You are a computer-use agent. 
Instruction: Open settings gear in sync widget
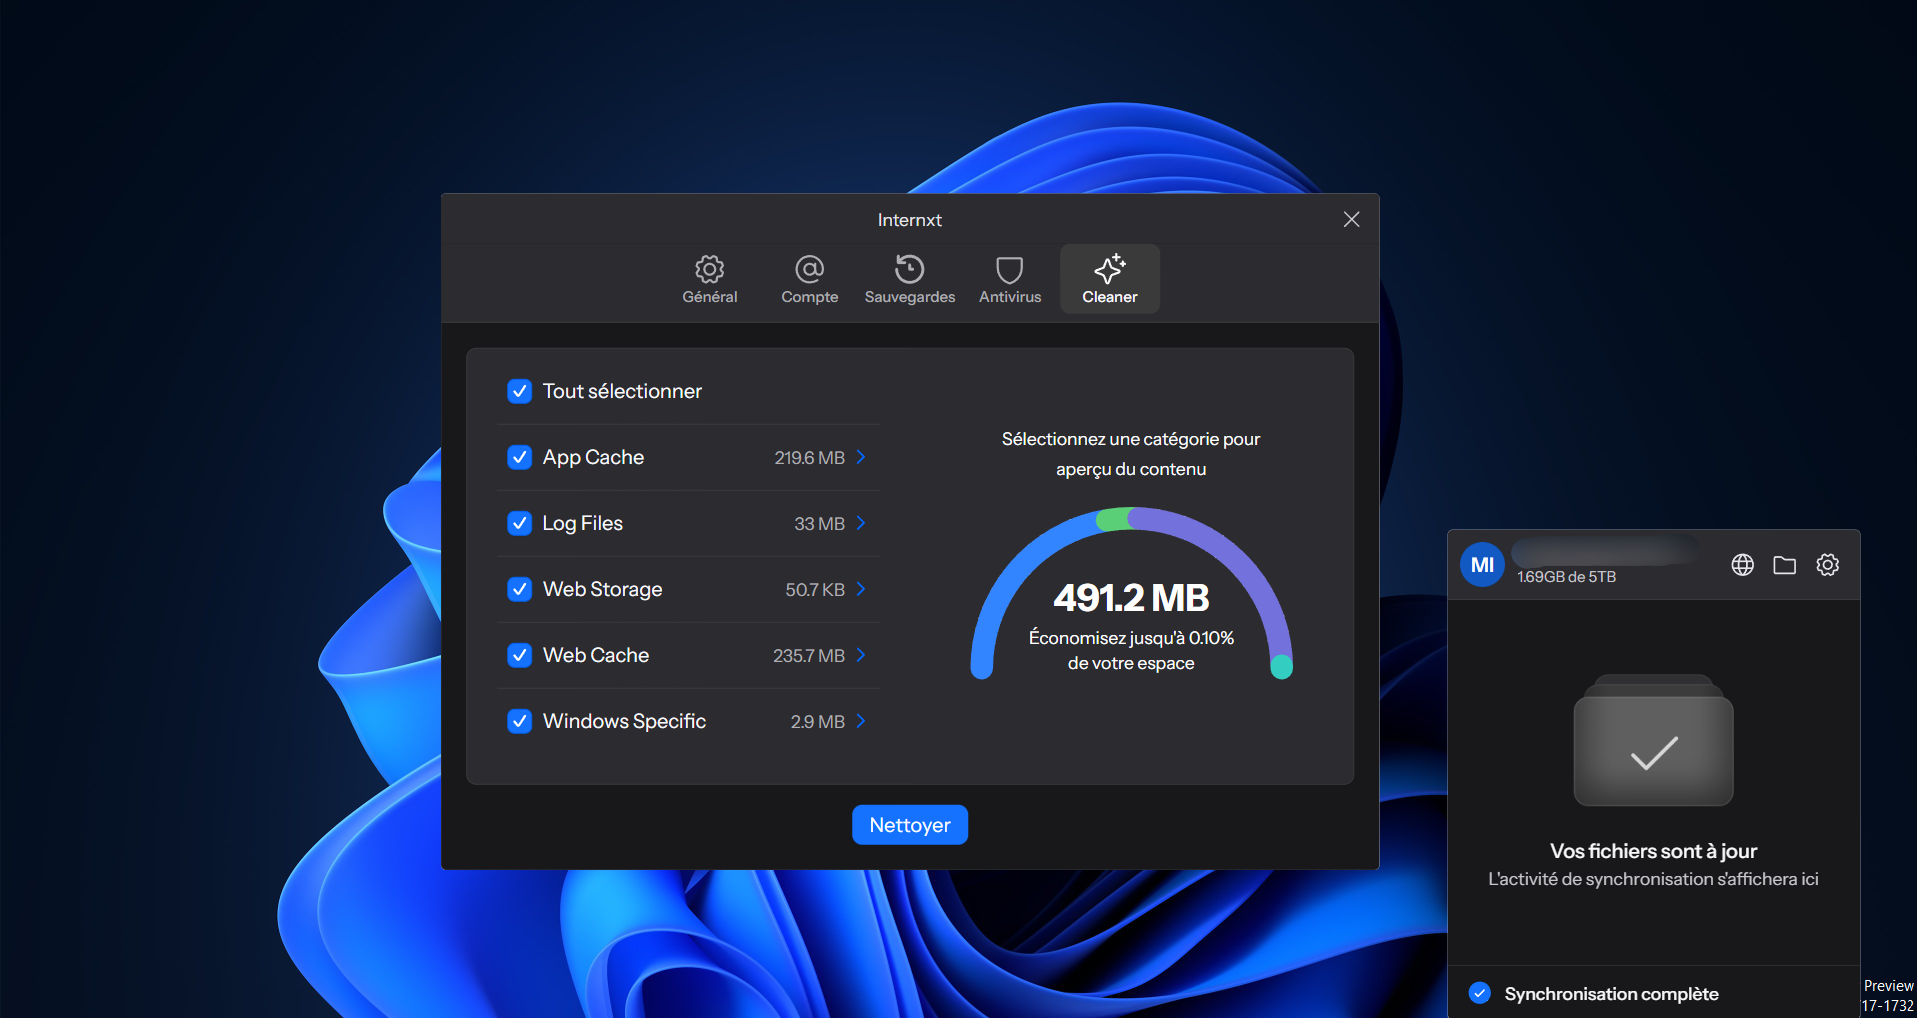1828,565
